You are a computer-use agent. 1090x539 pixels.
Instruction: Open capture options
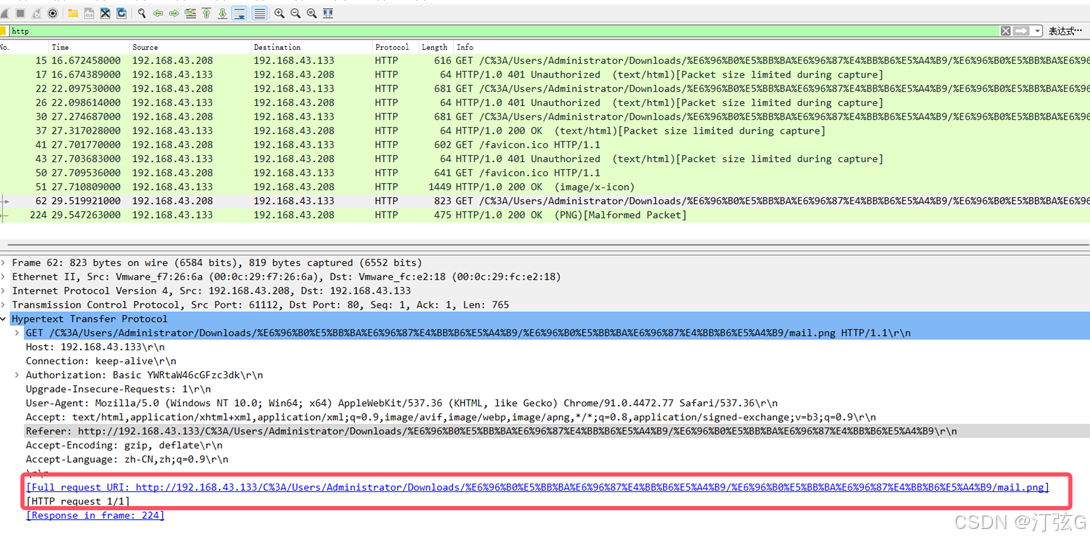point(53,13)
